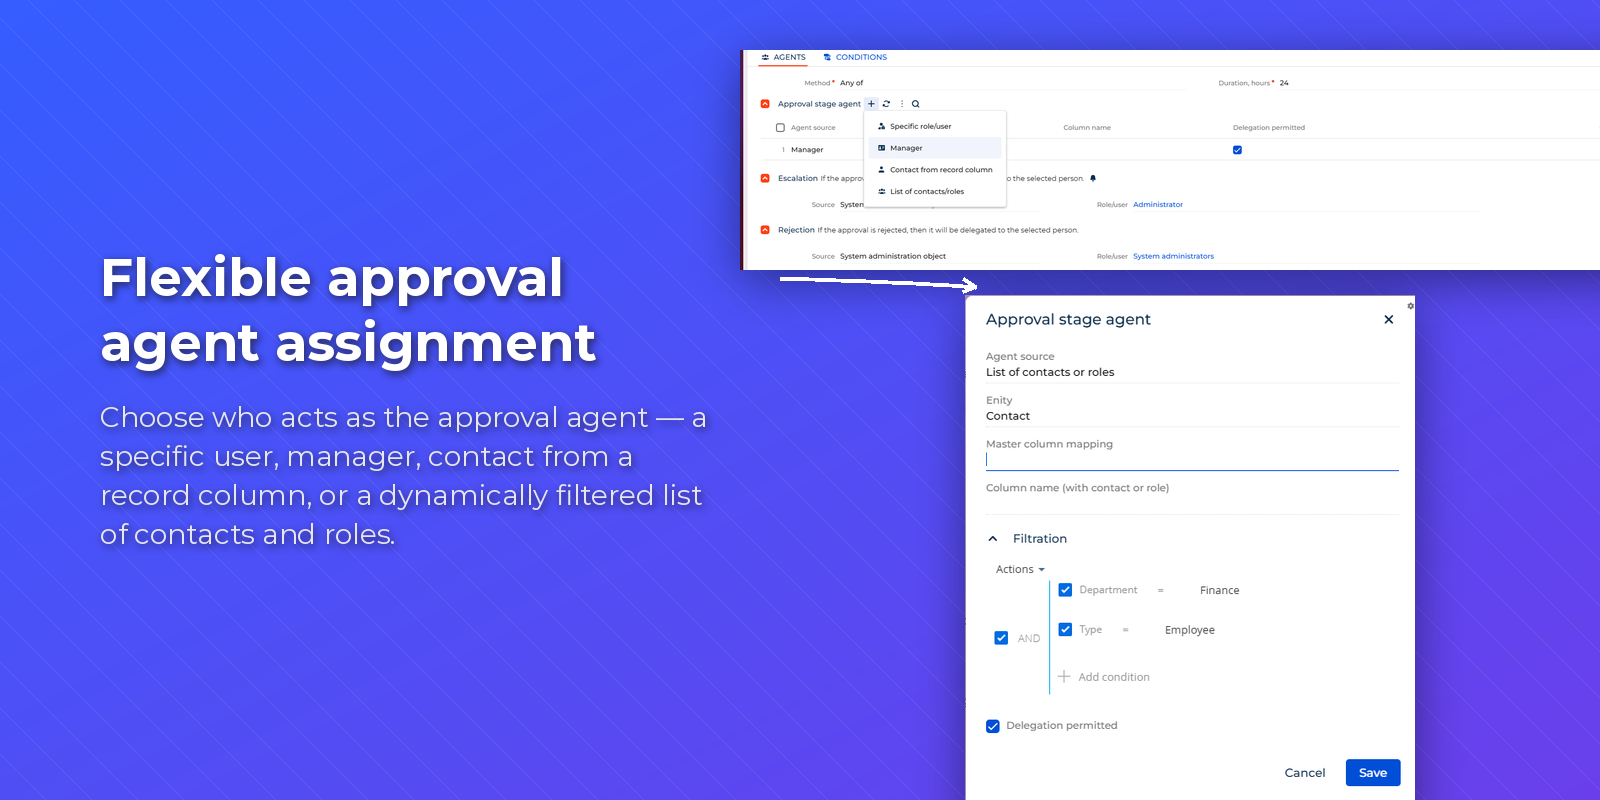
Task: Collapse the Escalation section
Action: (x=765, y=178)
